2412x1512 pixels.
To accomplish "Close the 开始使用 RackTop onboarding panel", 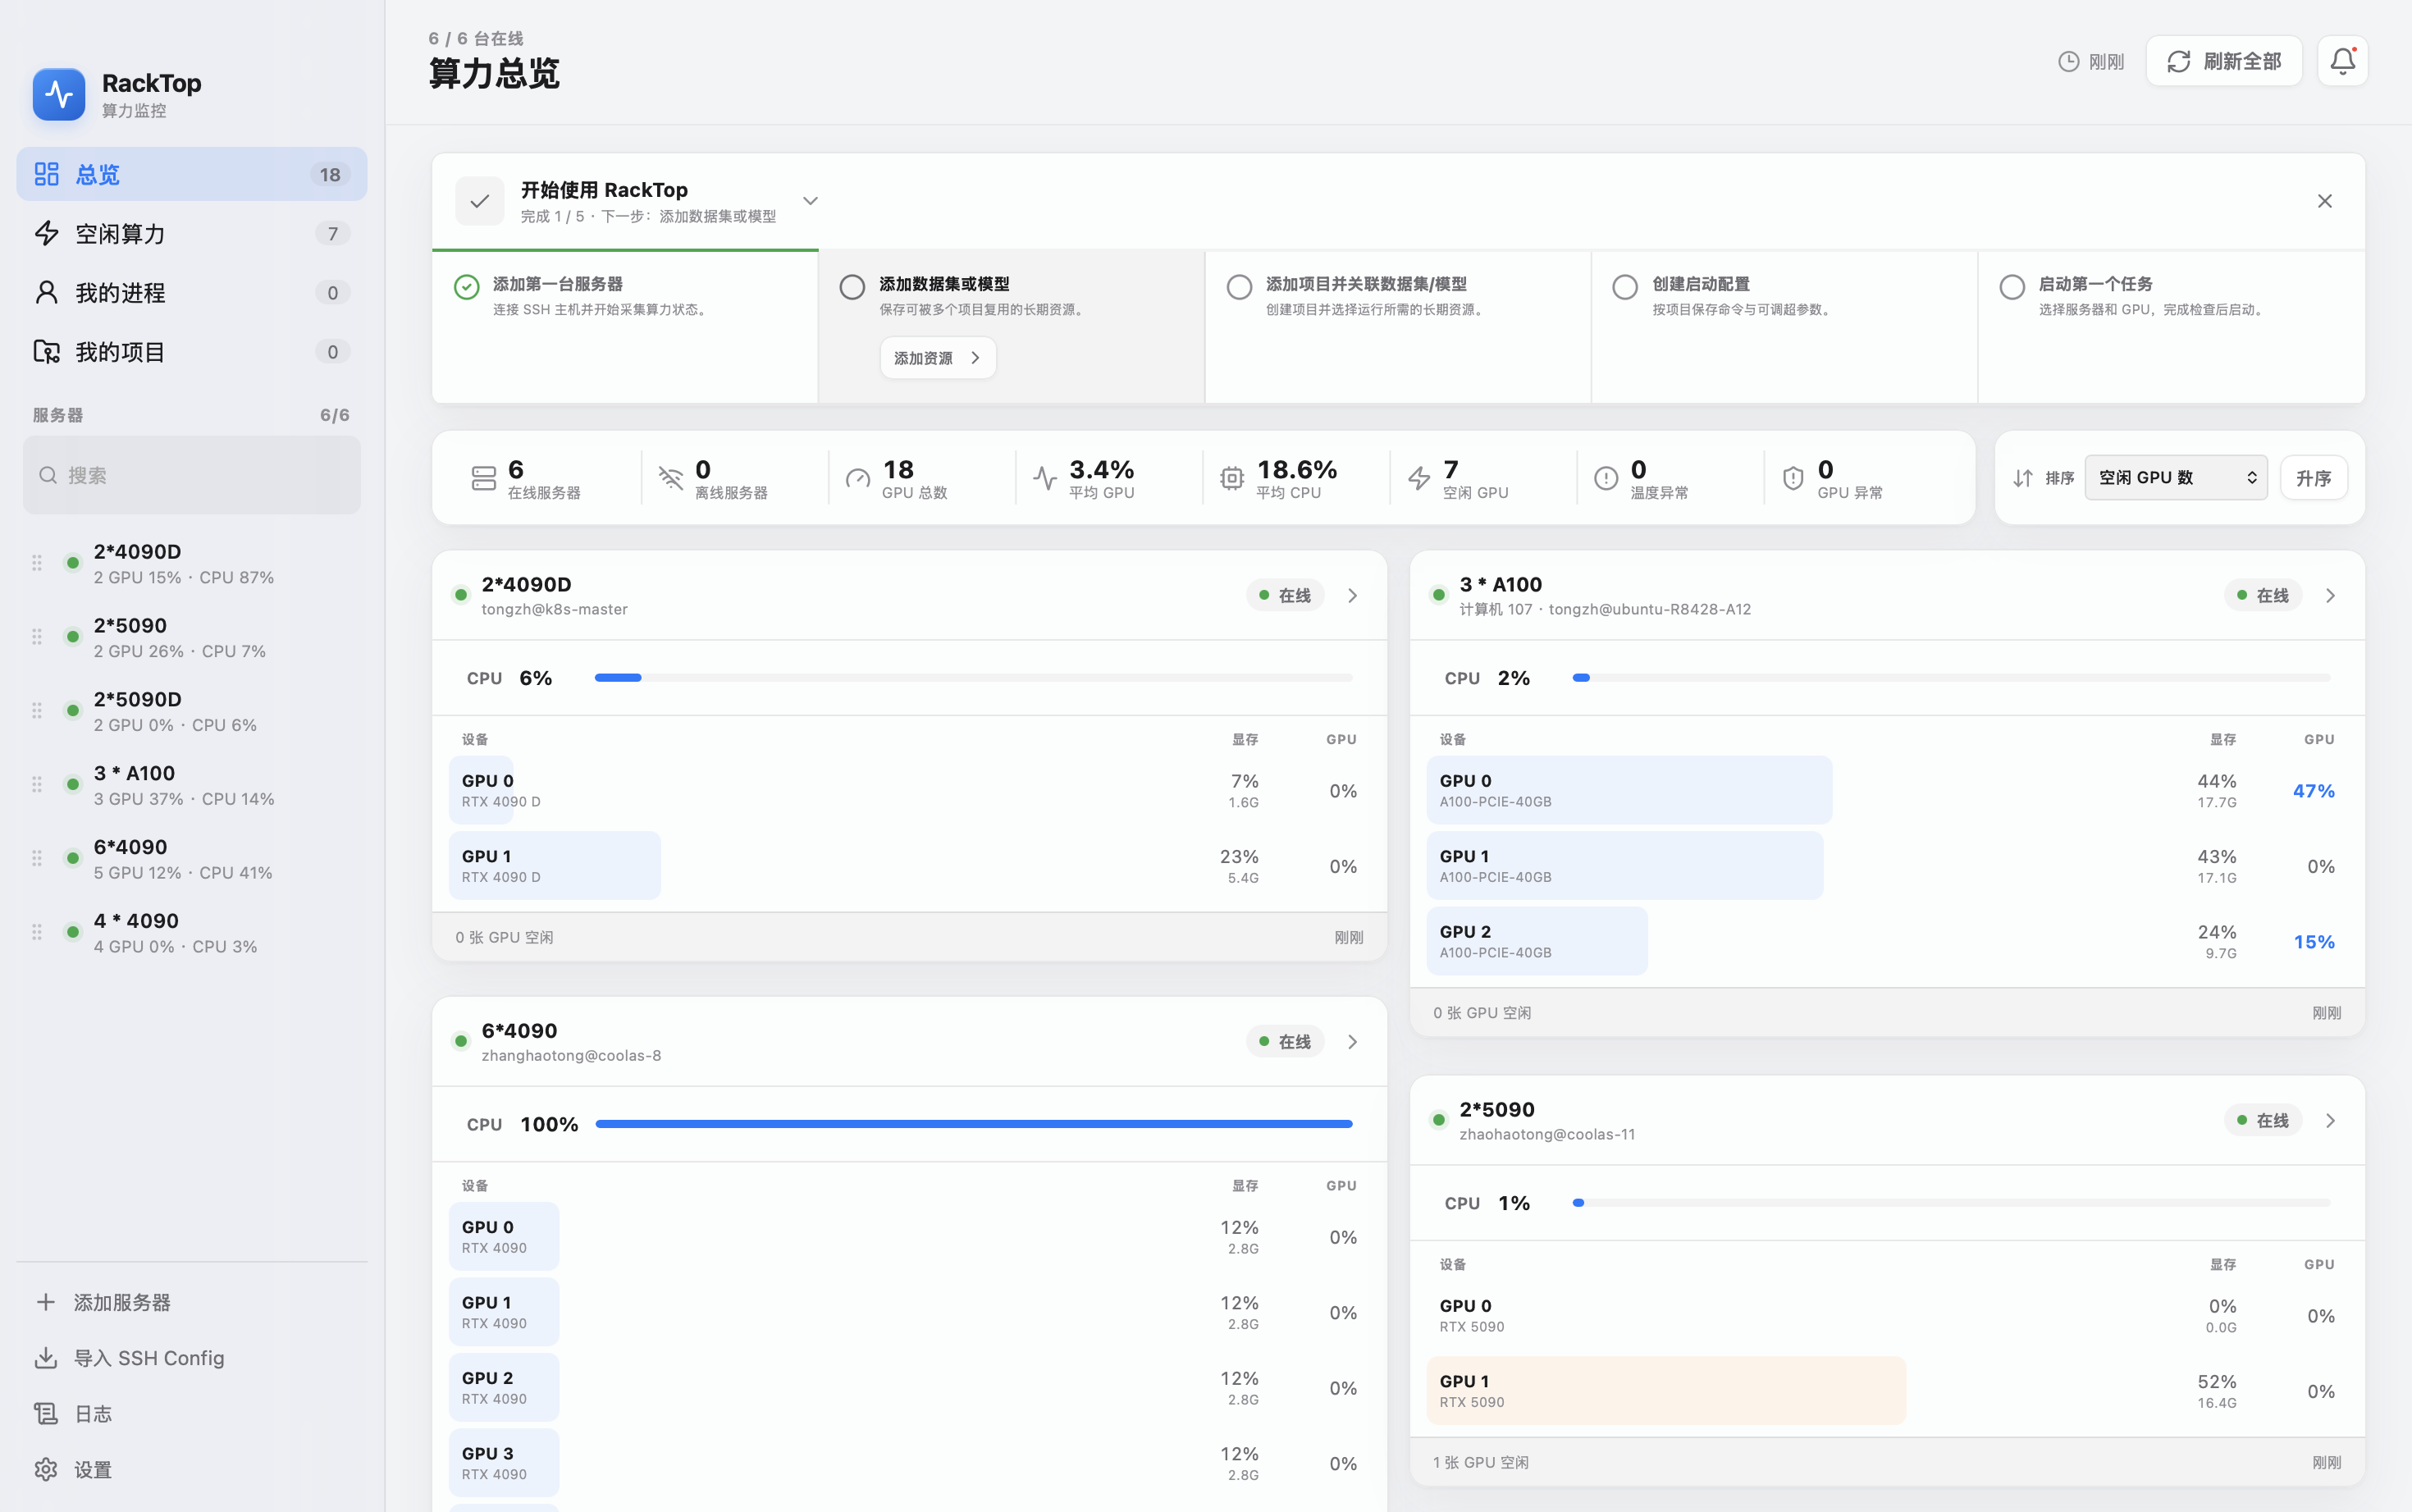I will [x=2324, y=201].
